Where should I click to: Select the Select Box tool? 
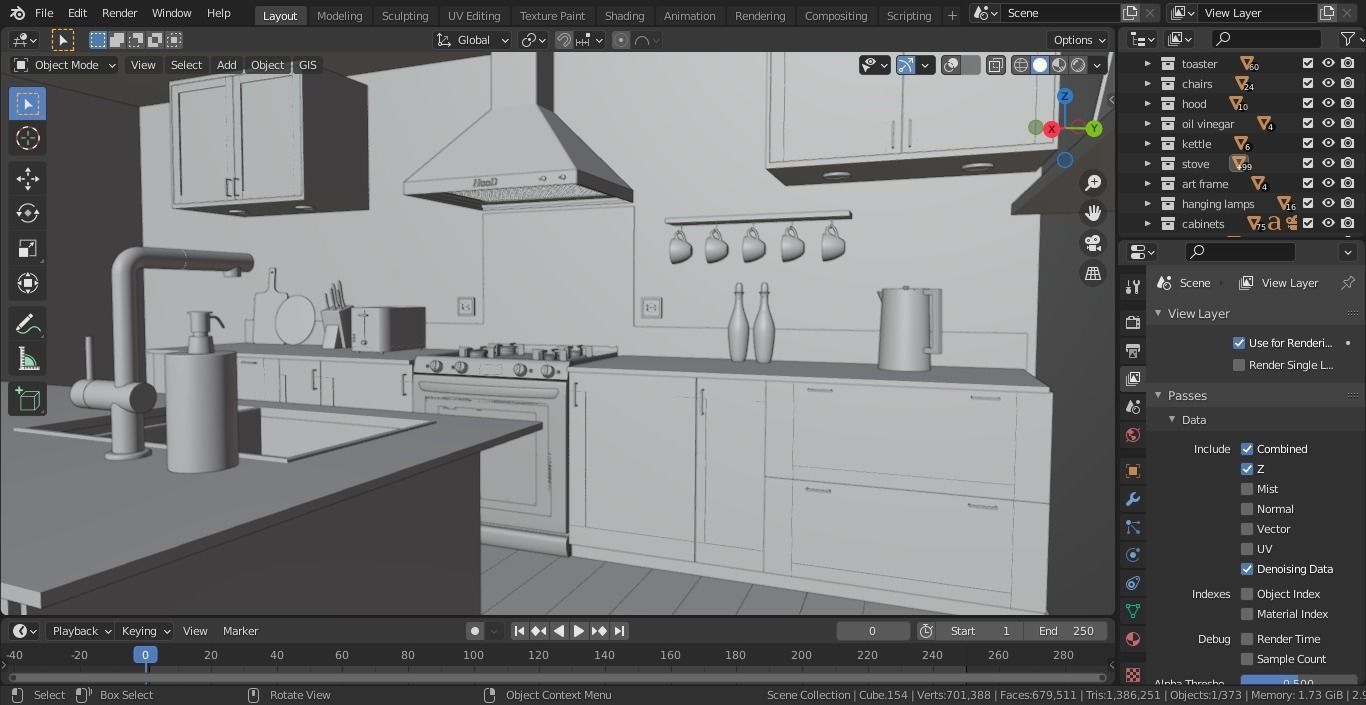[x=28, y=104]
